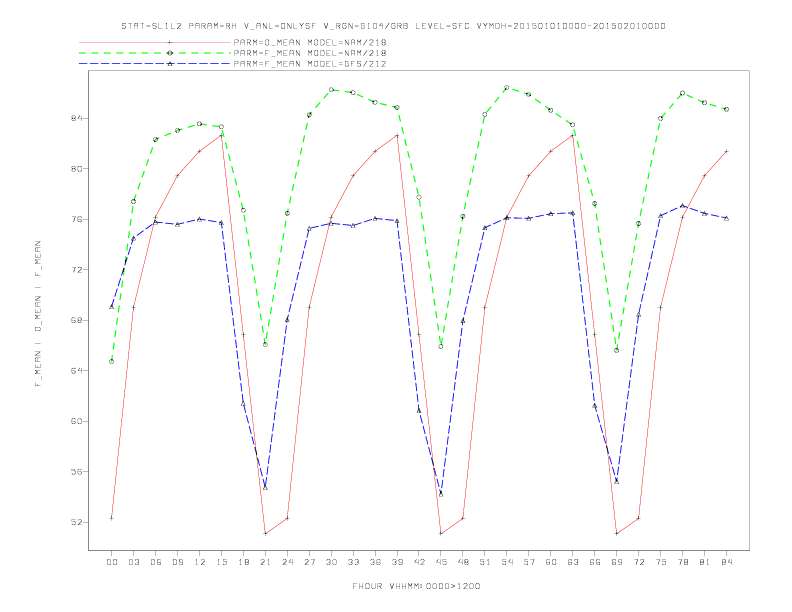
Task: Click x-axis forecast hour label 60
Action: click(x=551, y=562)
